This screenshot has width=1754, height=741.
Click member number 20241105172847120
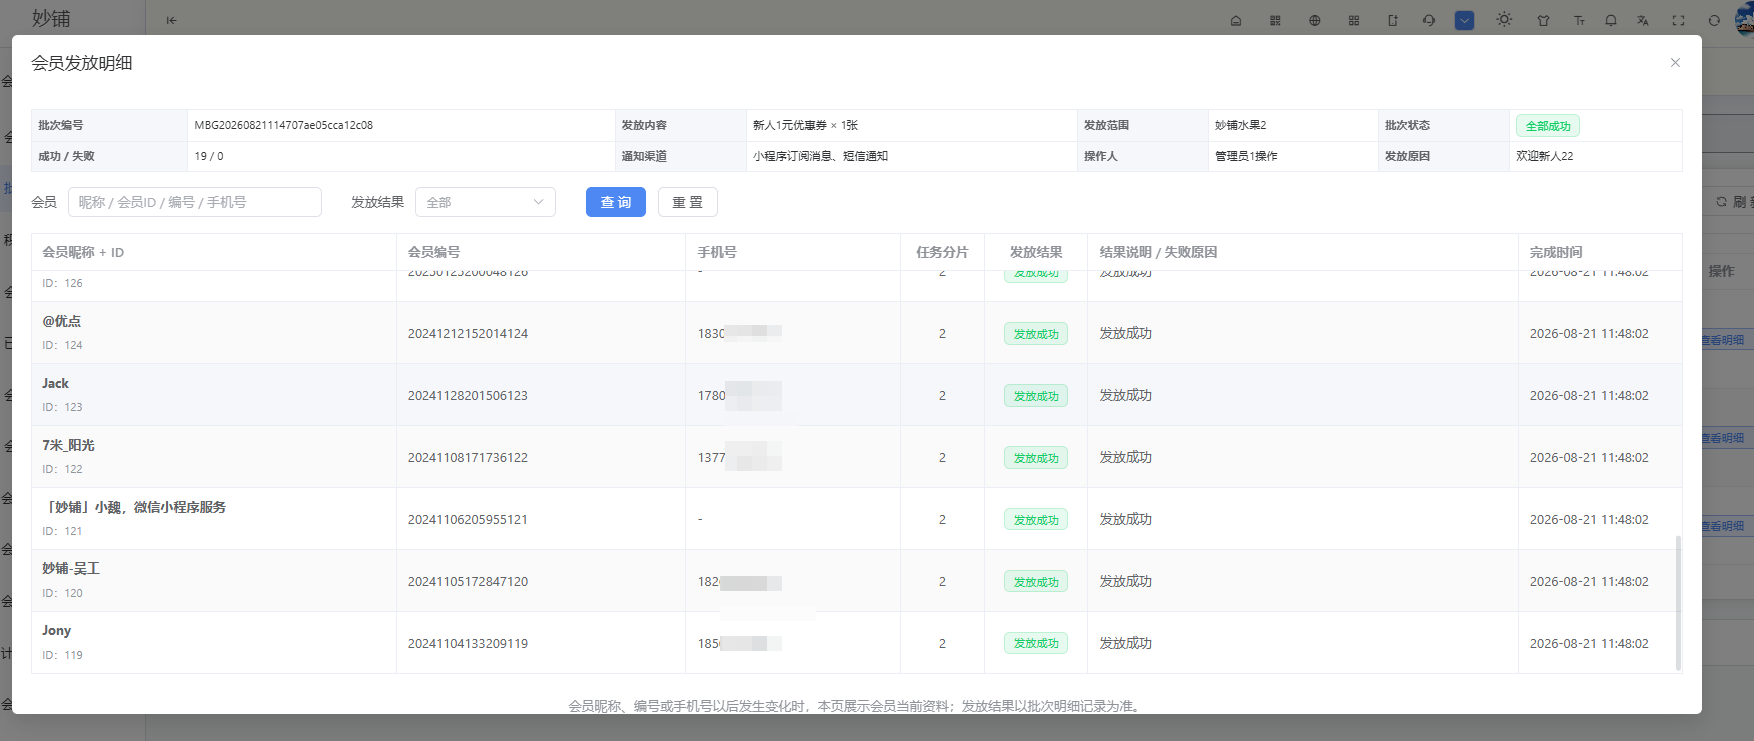click(x=468, y=582)
